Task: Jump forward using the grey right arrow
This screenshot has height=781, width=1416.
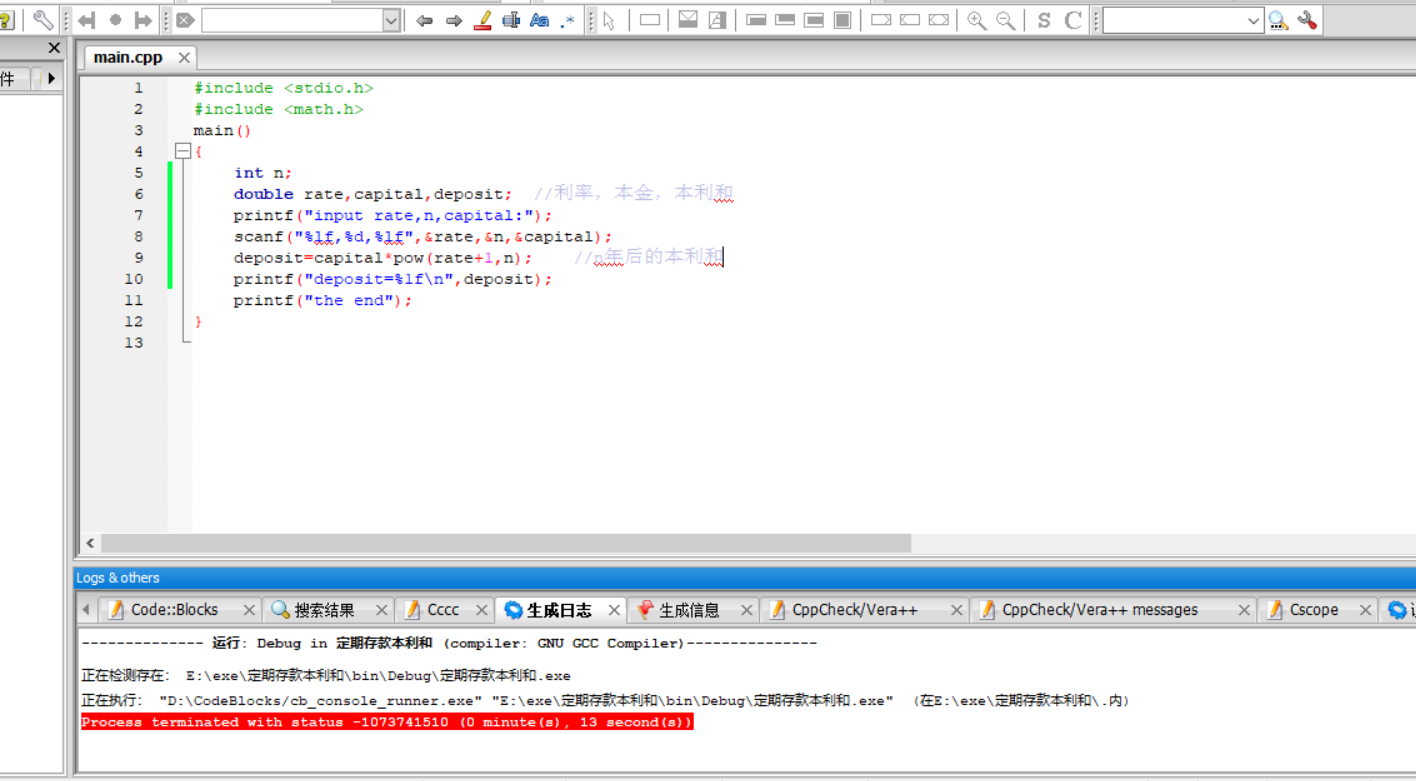Action: (143, 20)
